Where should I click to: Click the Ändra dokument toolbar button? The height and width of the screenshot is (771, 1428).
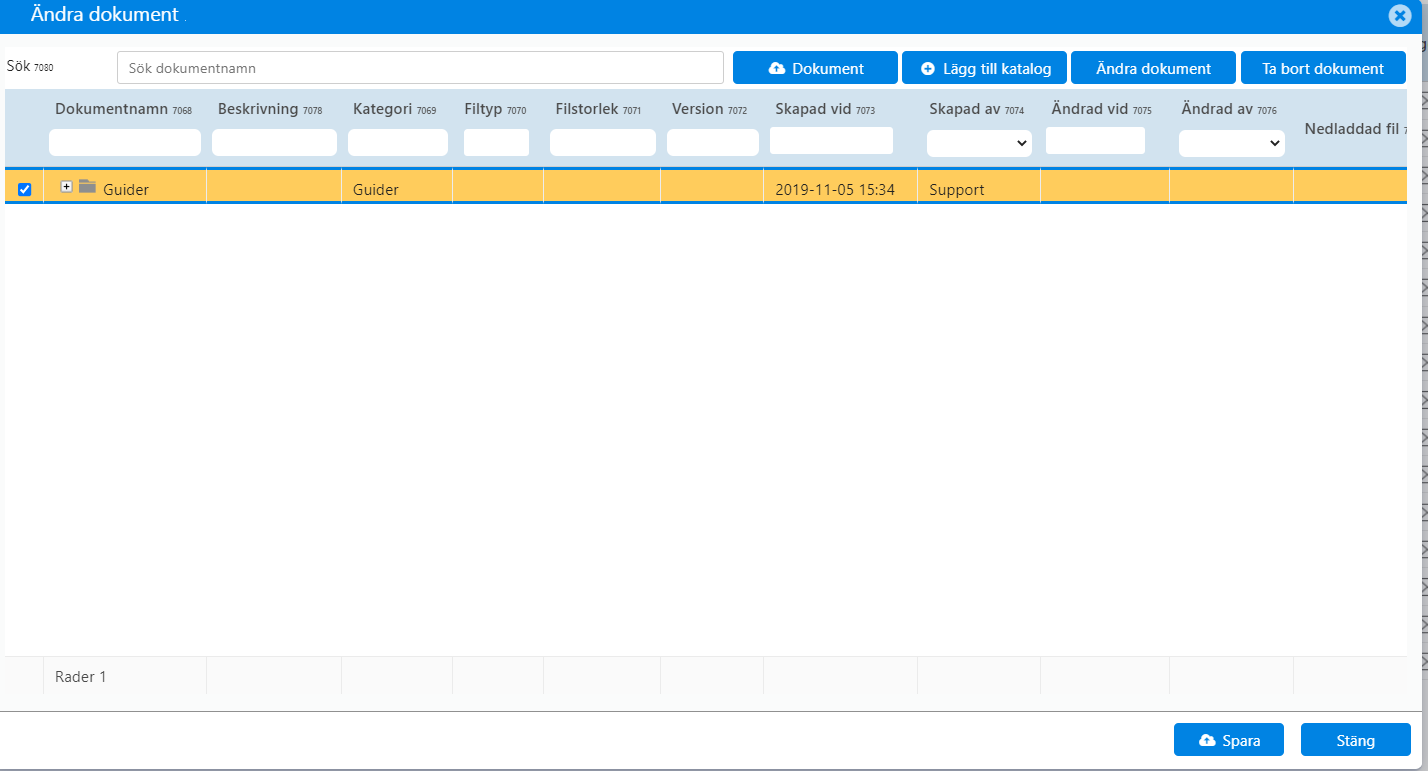pos(1153,68)
